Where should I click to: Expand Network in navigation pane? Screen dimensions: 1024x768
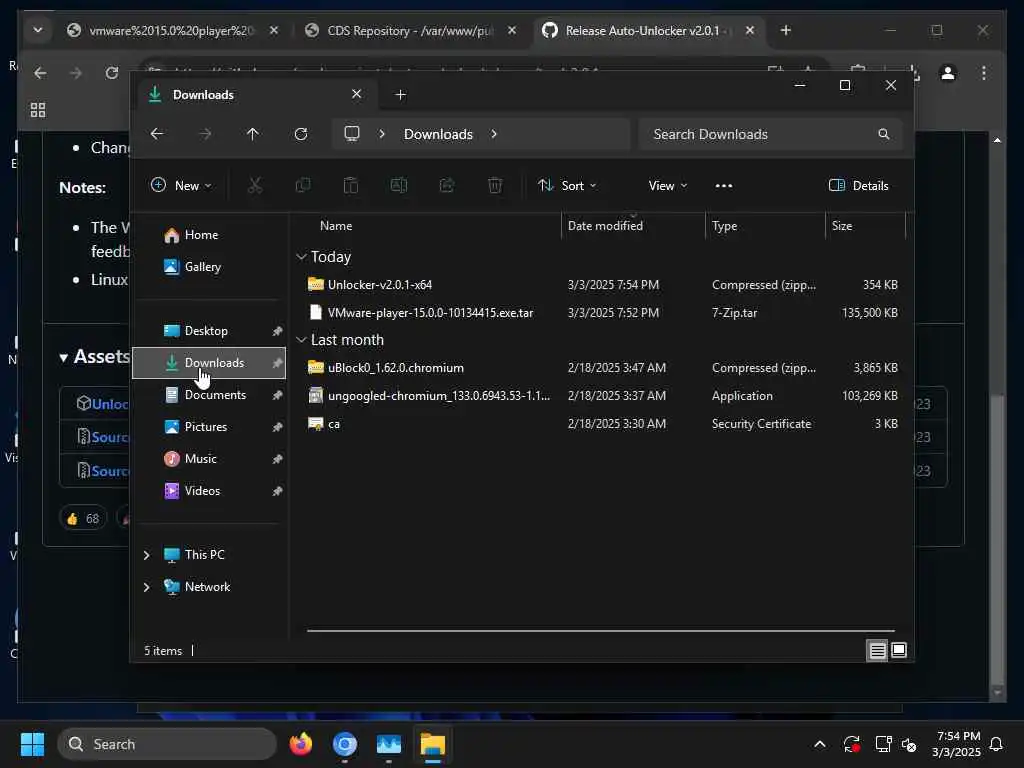146,586
